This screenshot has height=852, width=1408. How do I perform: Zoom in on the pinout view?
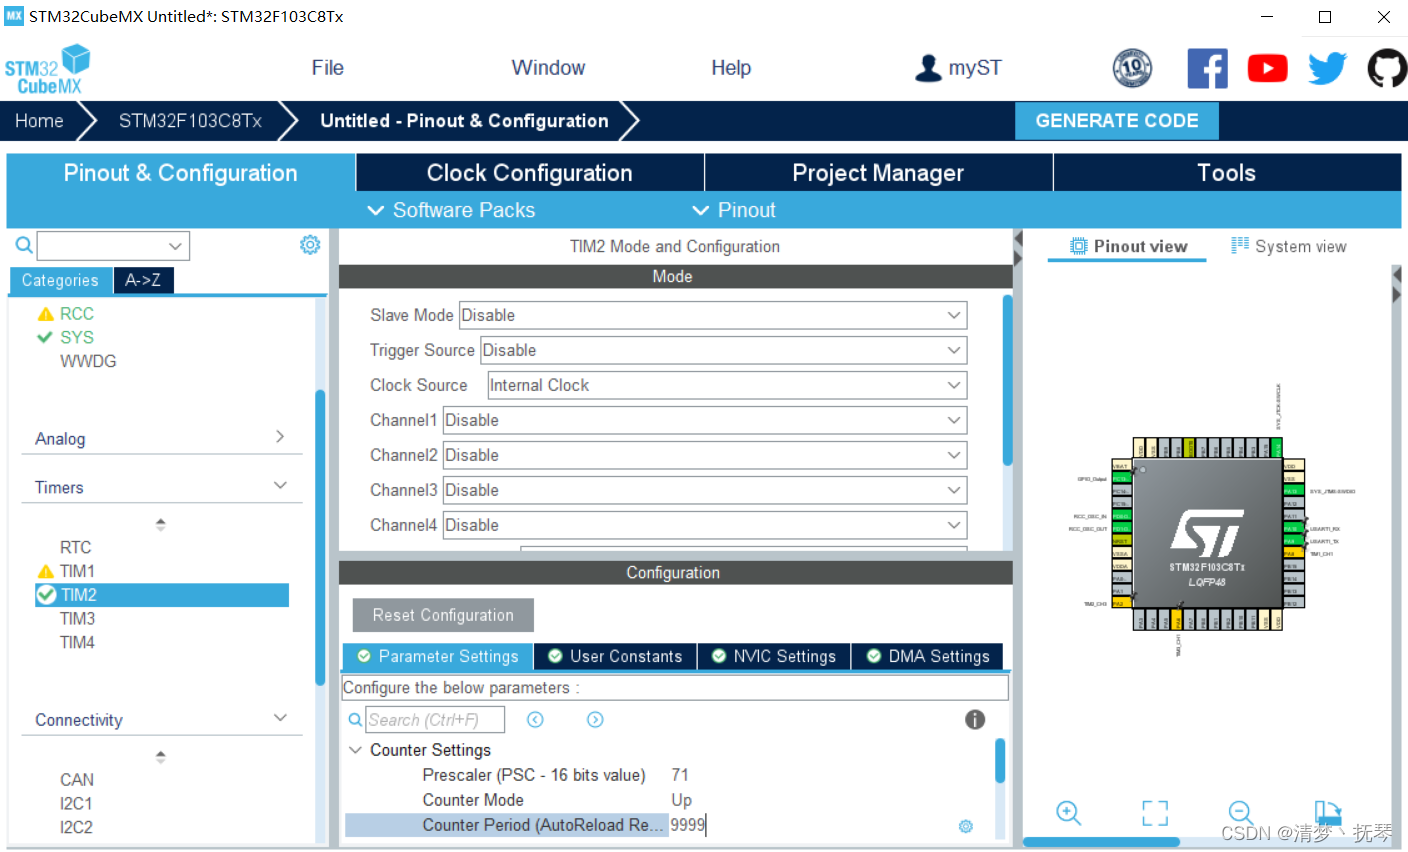click(x=1068, y=813)
